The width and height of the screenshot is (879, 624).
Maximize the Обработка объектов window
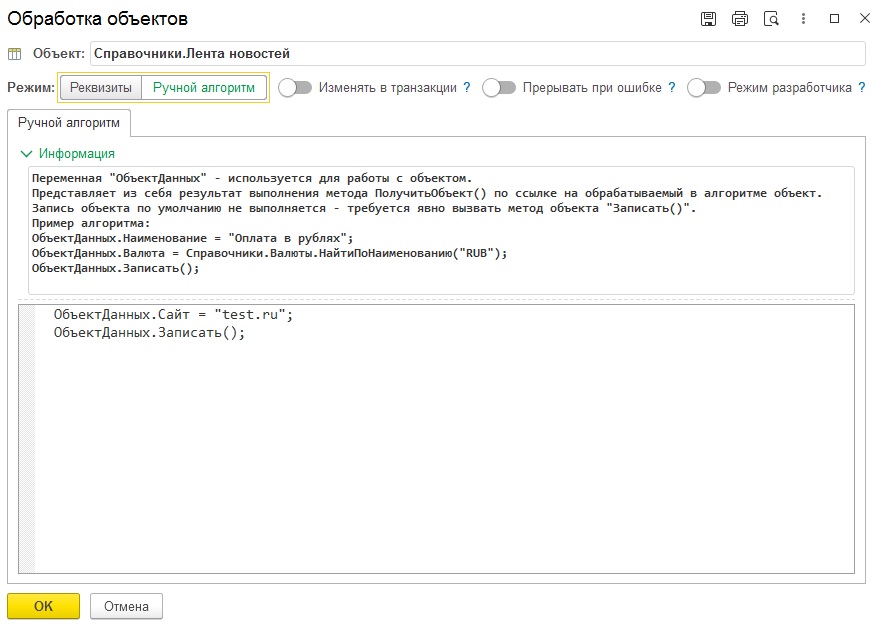(x=835, y=19)
